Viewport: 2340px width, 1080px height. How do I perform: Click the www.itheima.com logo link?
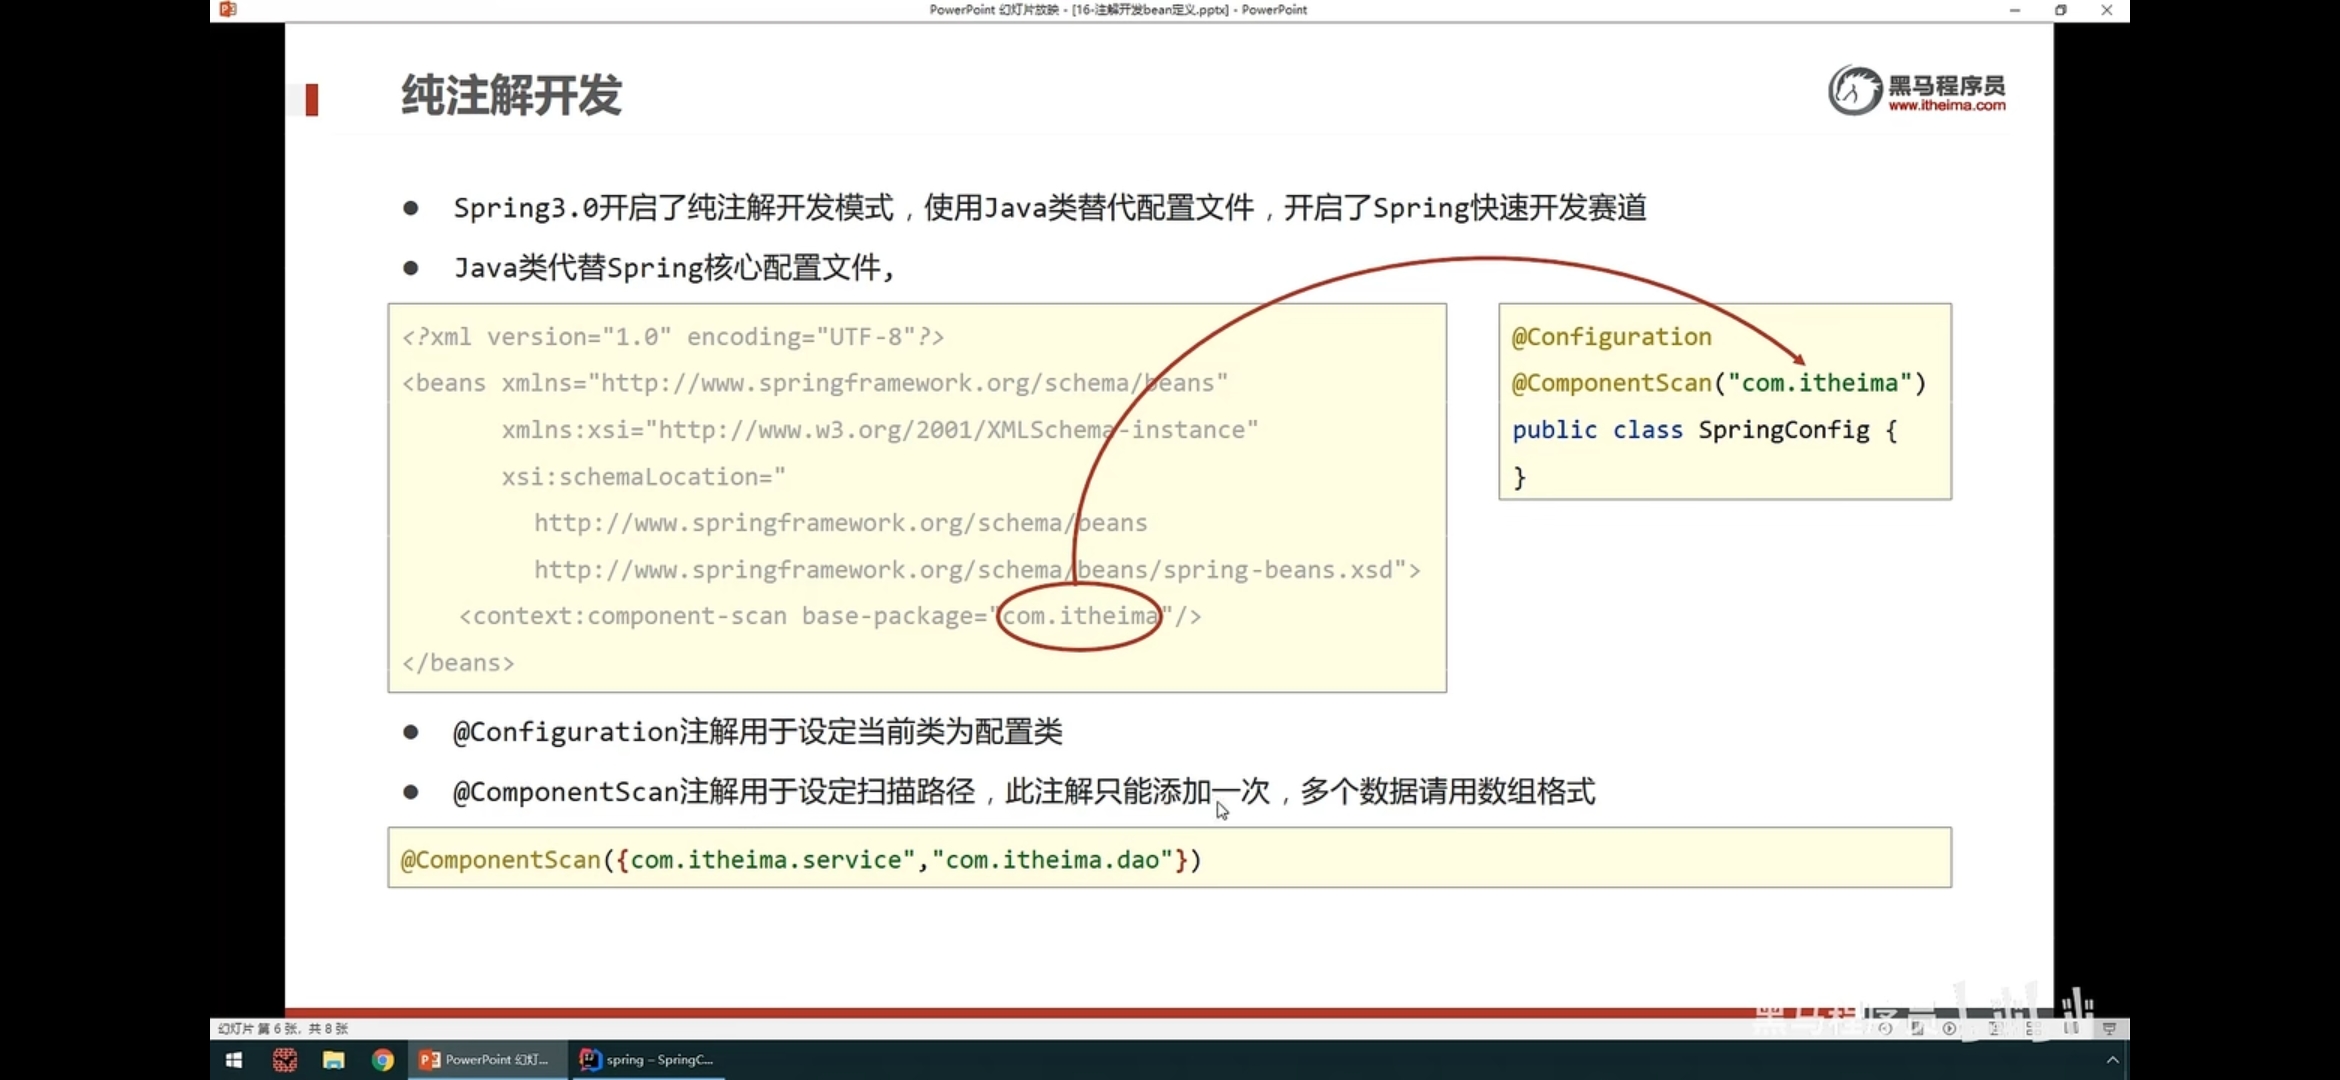1945,105
